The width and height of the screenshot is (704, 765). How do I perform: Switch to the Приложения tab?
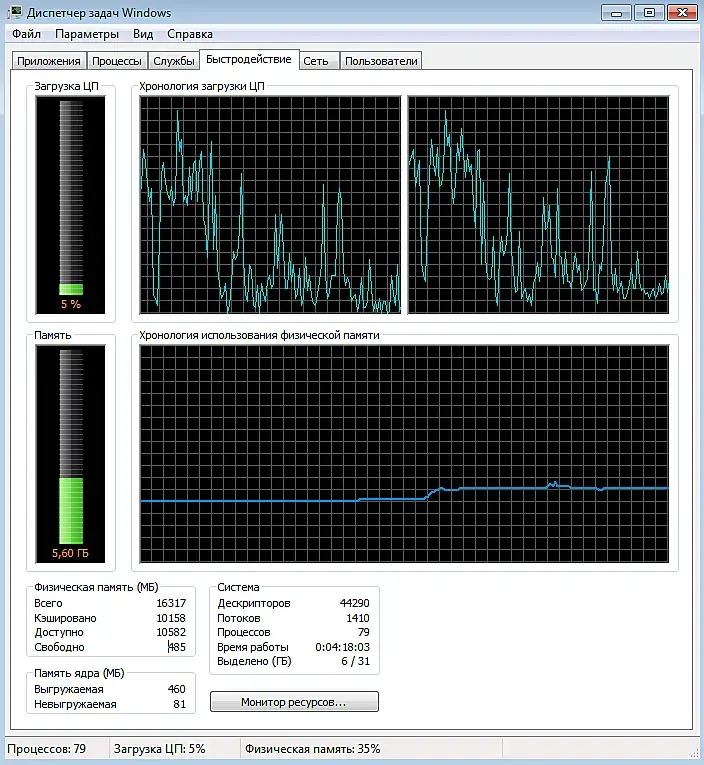click(49, 61)
